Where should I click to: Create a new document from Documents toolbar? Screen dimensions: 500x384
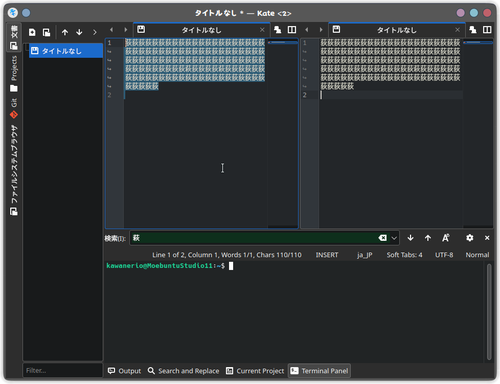(32, 32)
